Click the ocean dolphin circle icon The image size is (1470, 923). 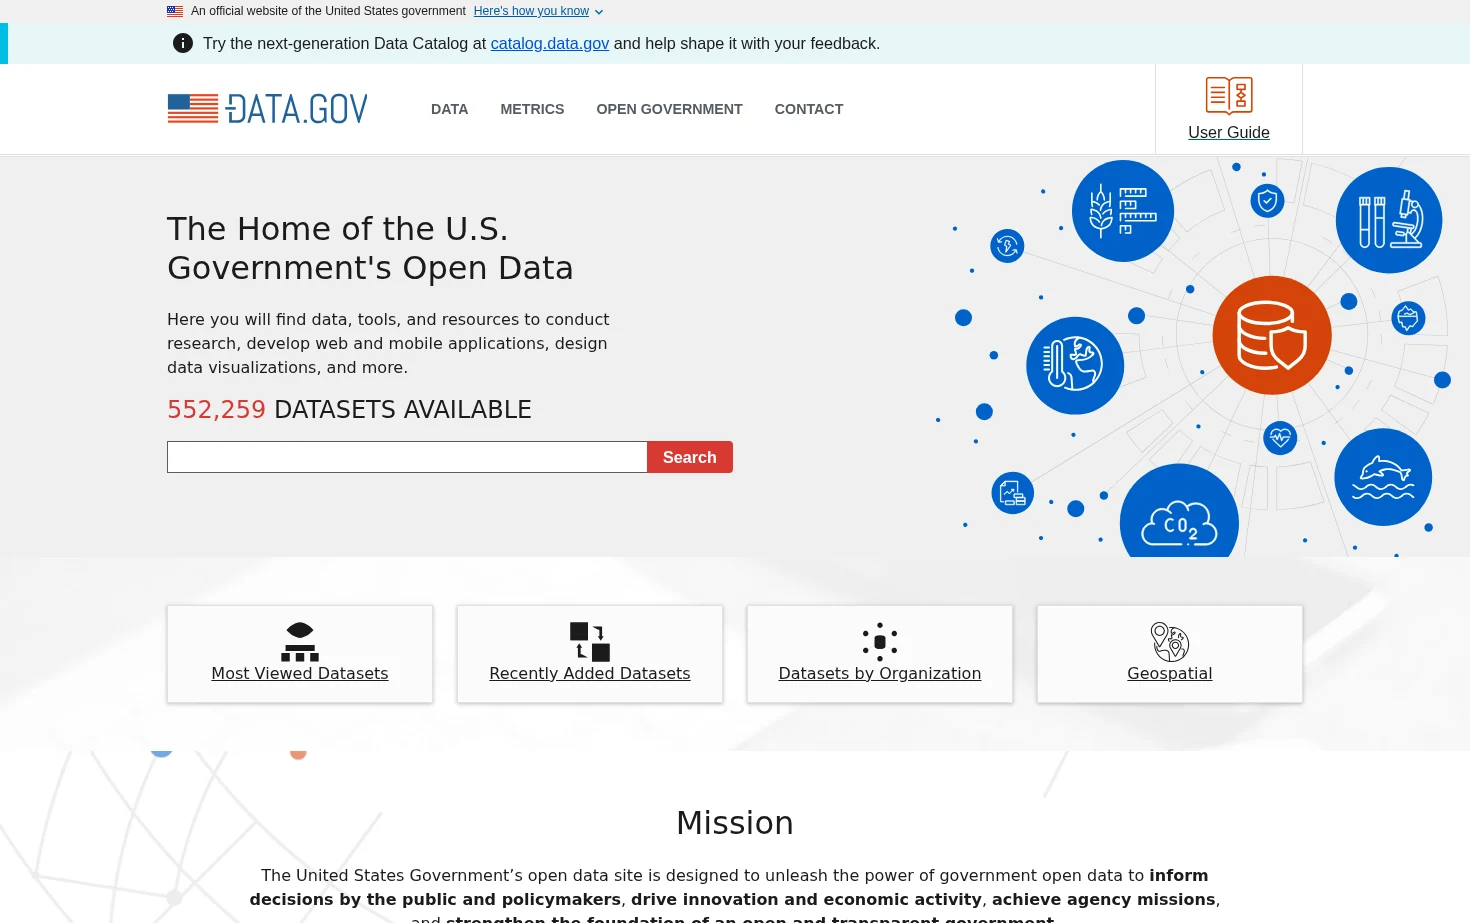coord(1383,477)
